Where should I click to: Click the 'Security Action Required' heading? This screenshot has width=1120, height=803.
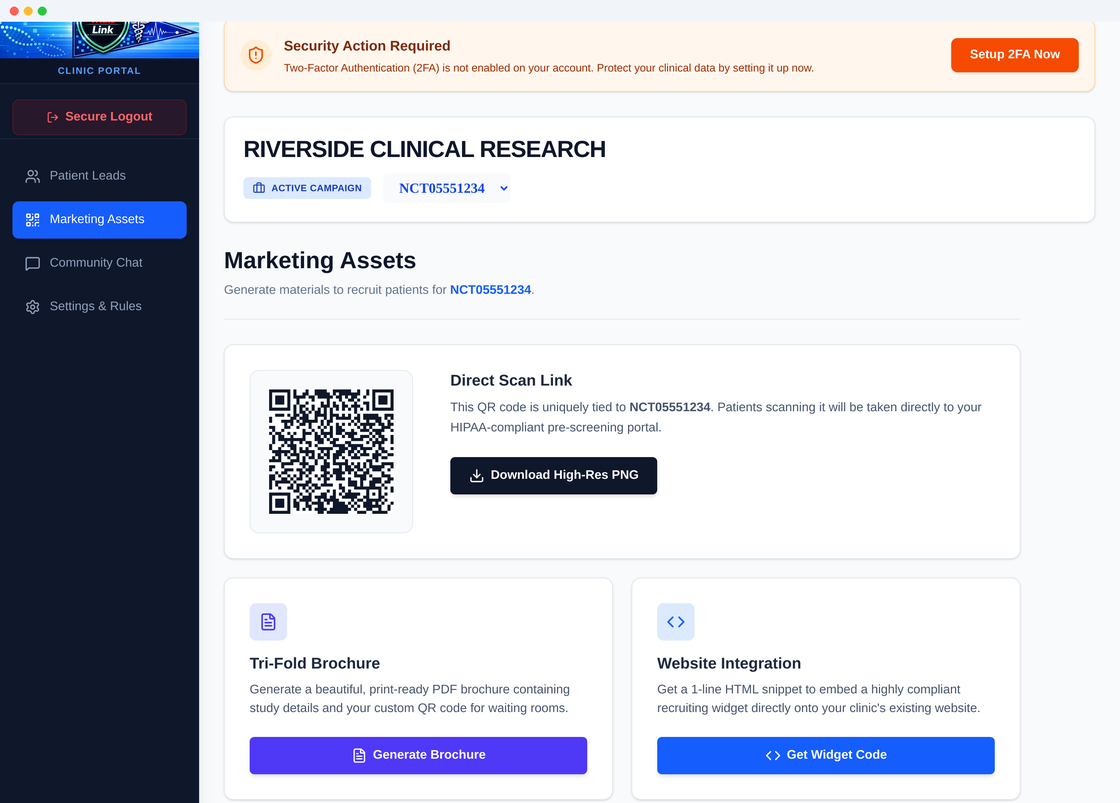coord(367,46)
